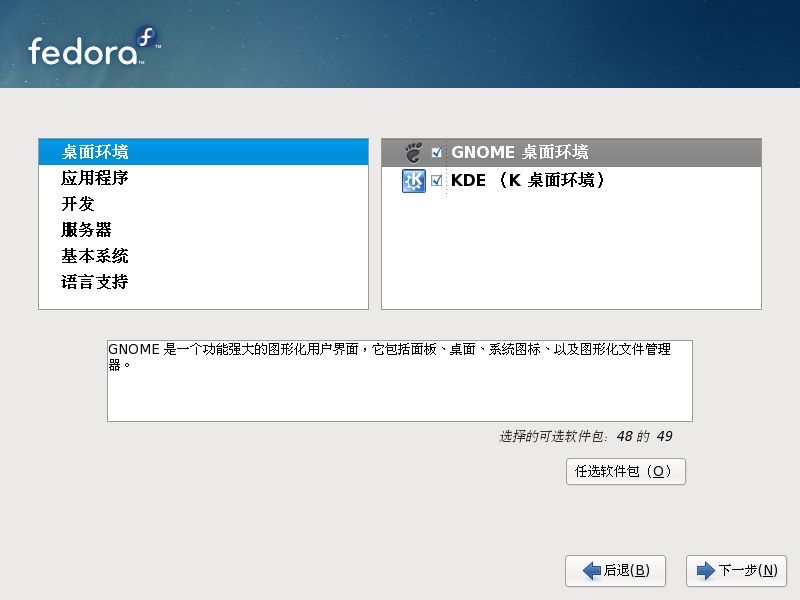Select the GNOME 桌面环境 row text
Viewport: 800px width, 600px height.
pyautogui.click(x=520, y=152)
